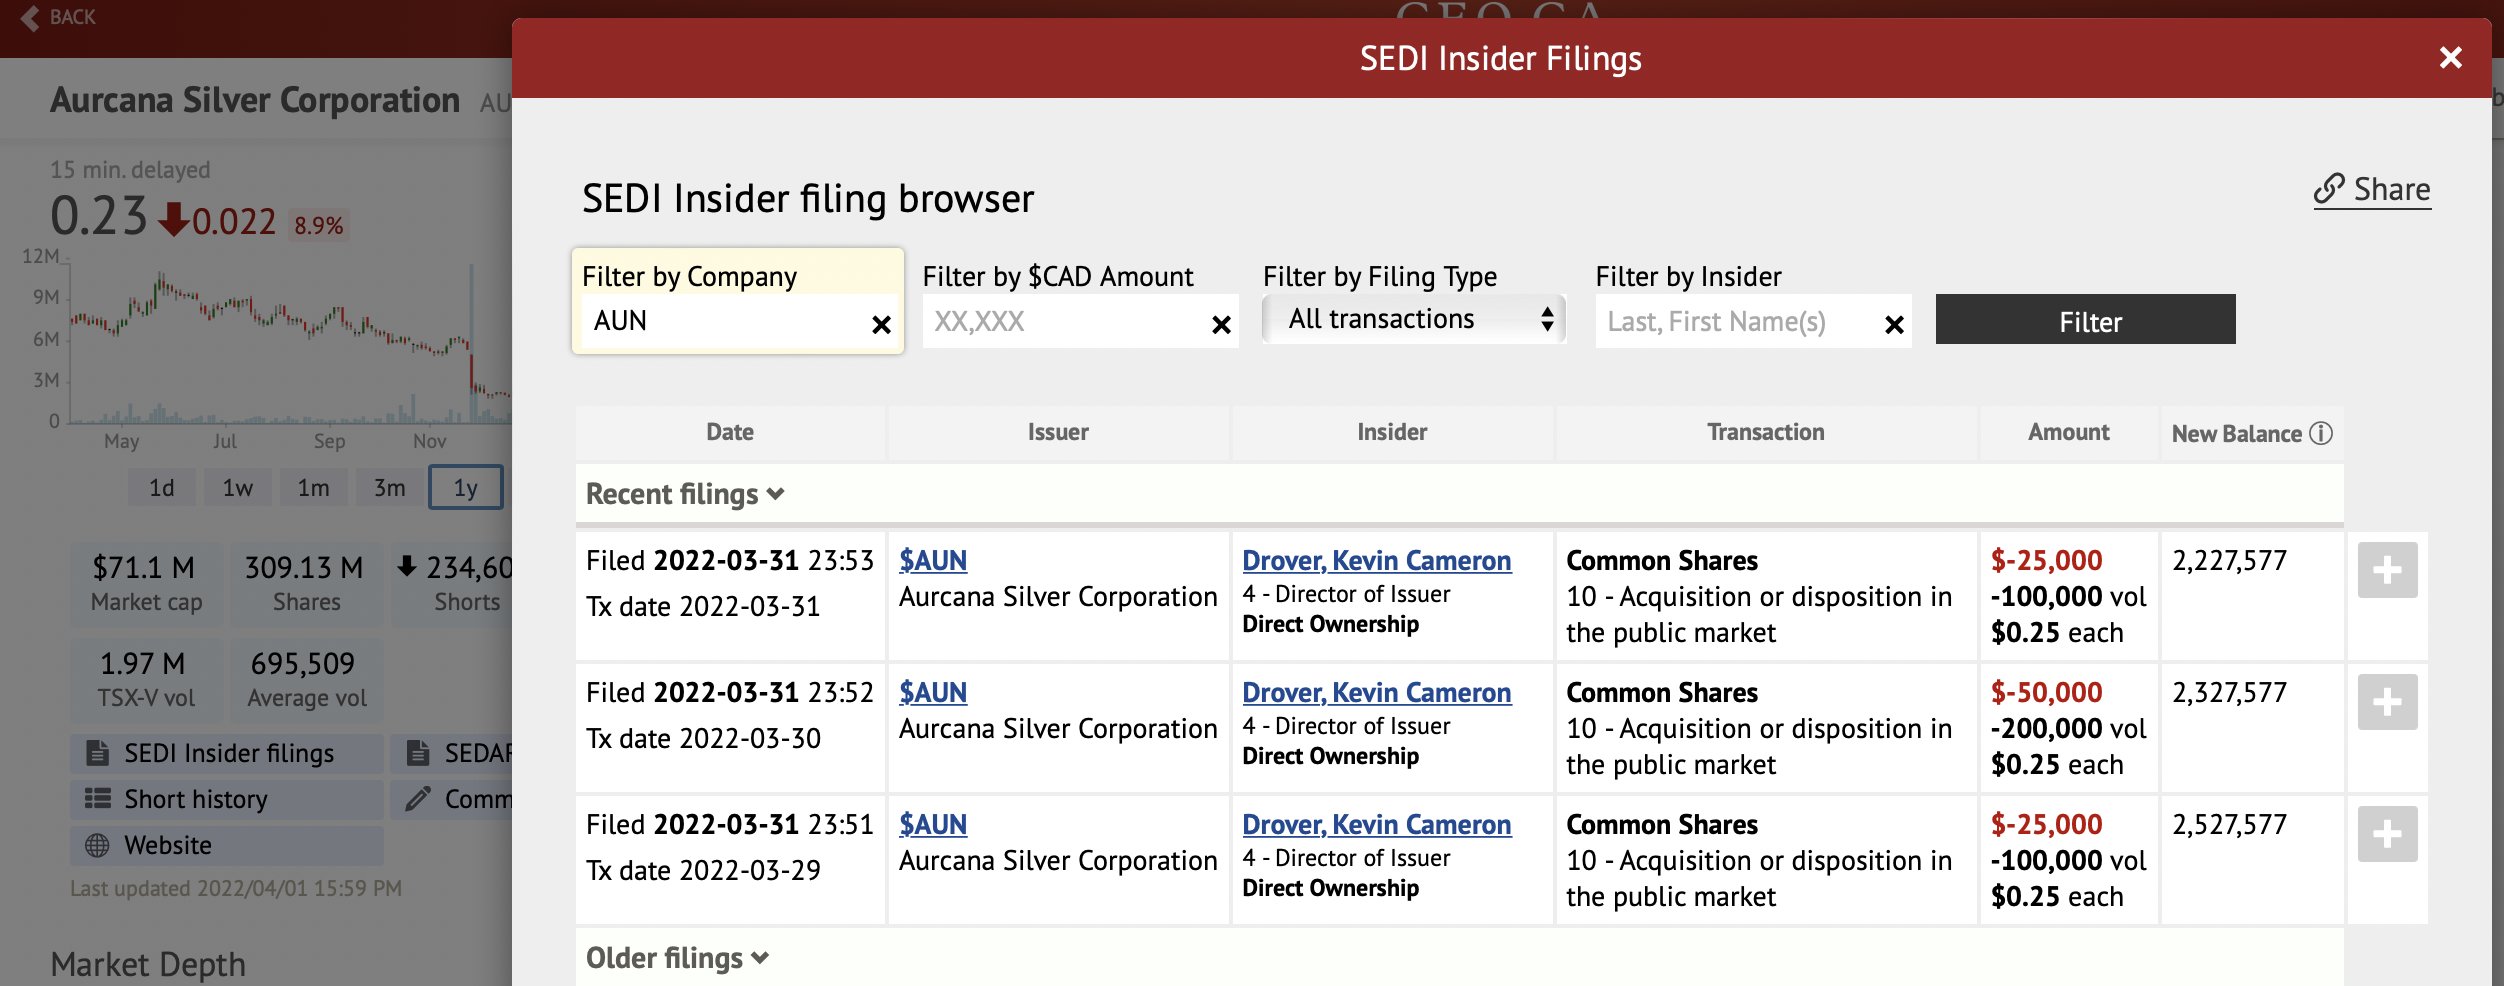The width and height of the screenshot is (2504, 986).
Task: Expand the 2022-03-29 transaction plus icon
Action: coord(2387,834)
